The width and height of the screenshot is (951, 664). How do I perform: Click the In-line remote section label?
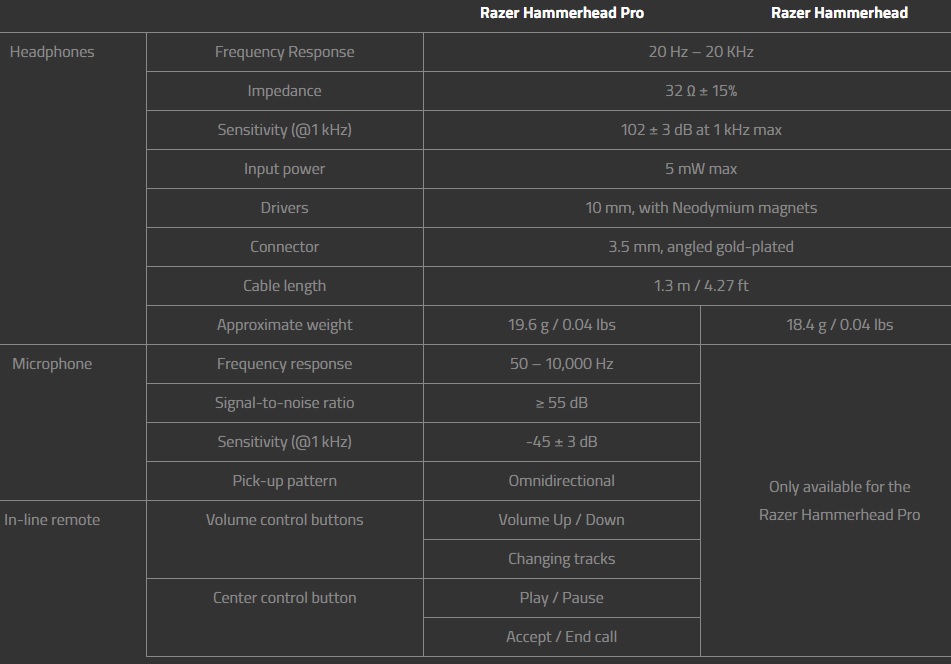52,520
